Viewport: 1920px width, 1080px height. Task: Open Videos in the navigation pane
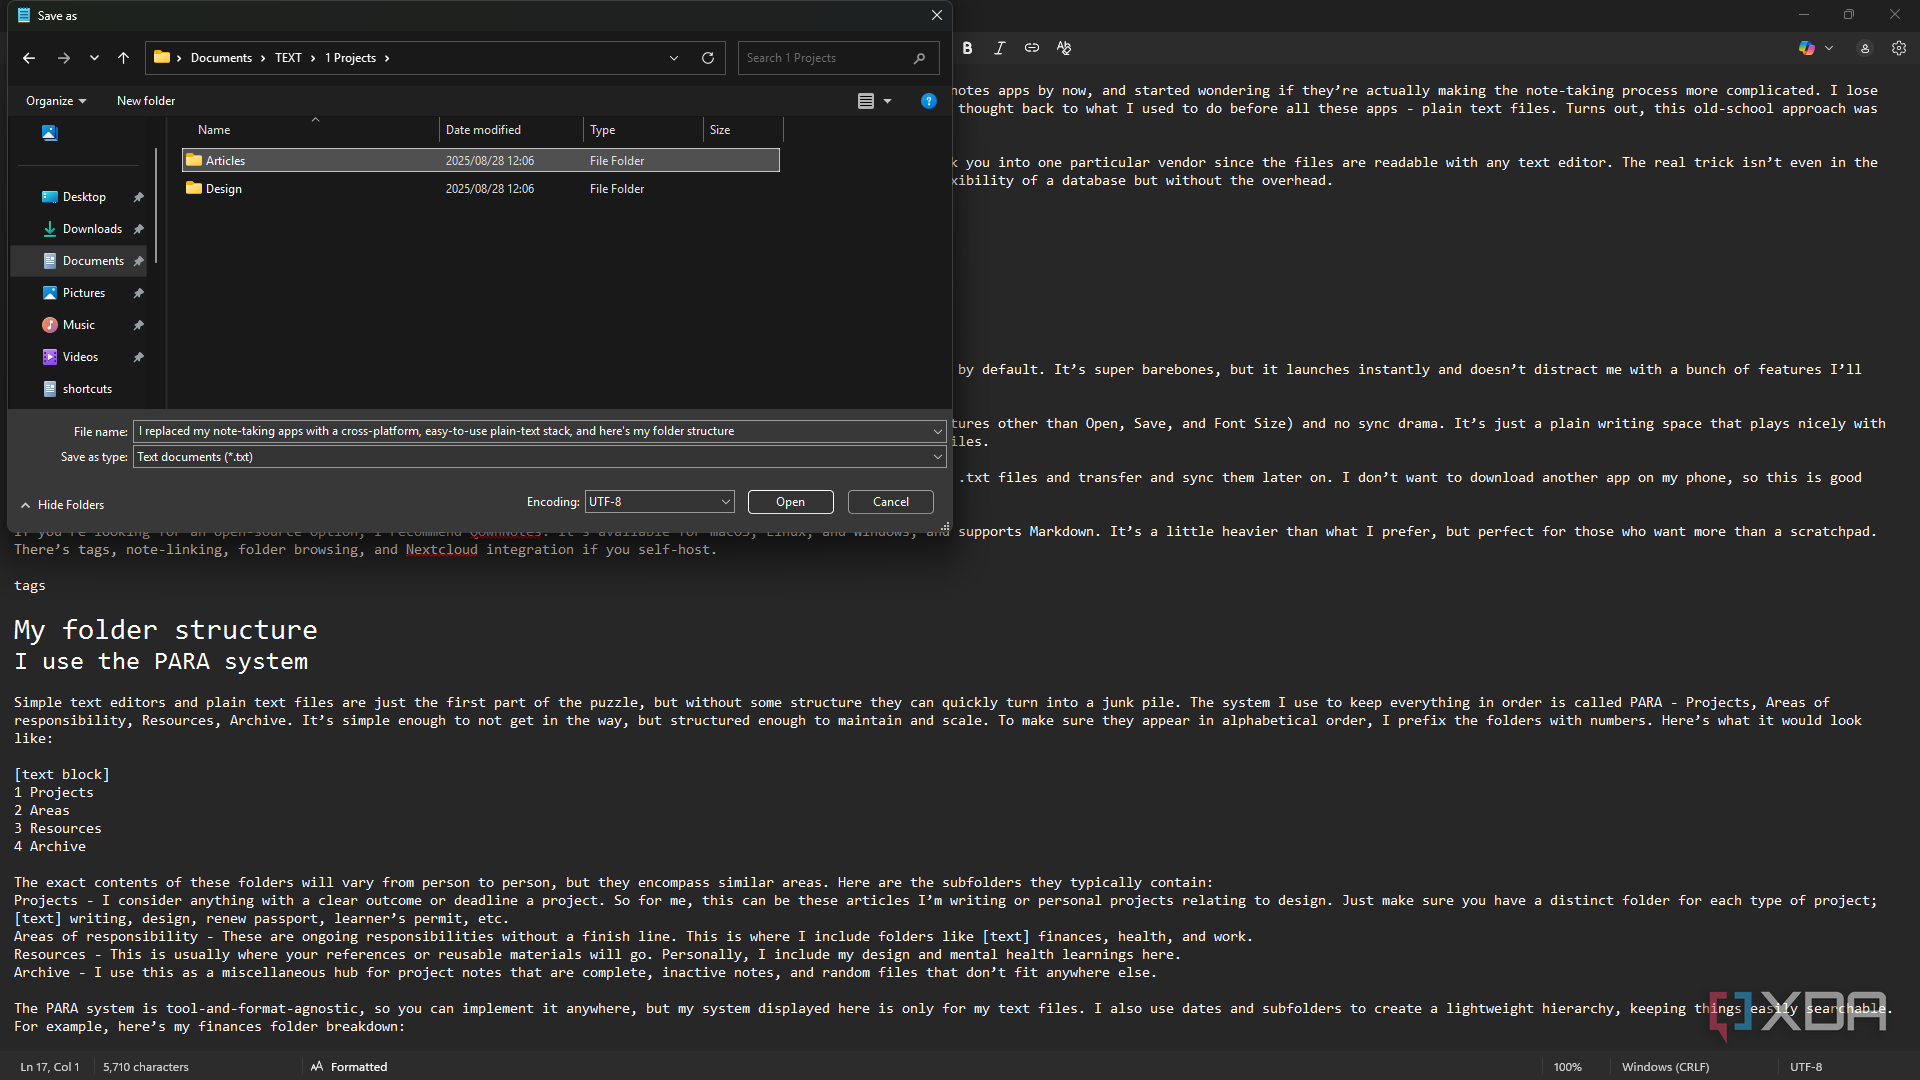tap(80, 357)
